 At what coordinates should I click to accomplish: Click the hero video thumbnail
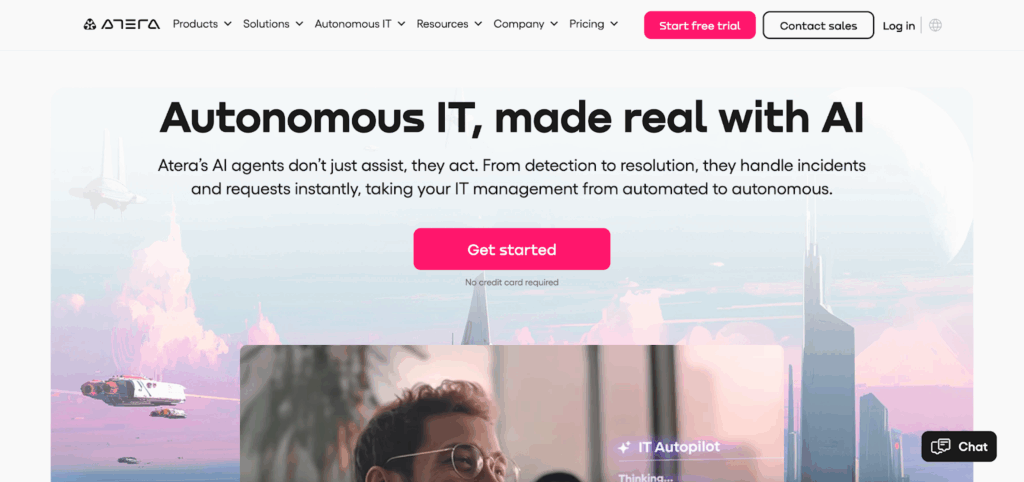511,413
